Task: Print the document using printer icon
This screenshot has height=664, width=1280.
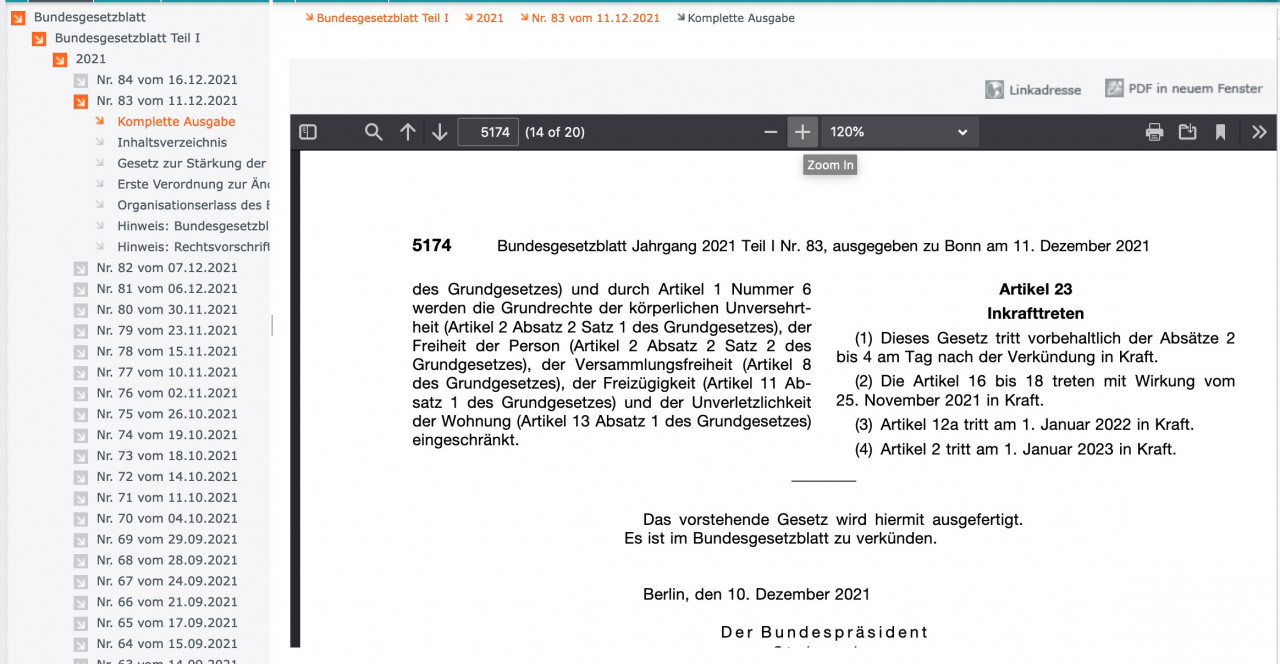Action: (1154, 132)
